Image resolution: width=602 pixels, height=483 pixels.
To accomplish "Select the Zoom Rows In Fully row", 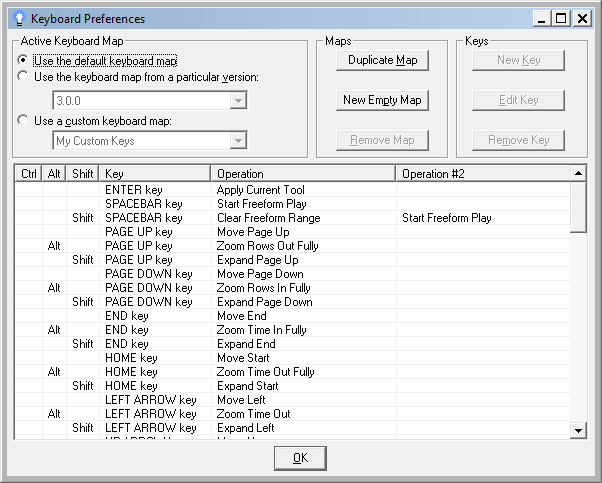I will (x=293, y=288).
